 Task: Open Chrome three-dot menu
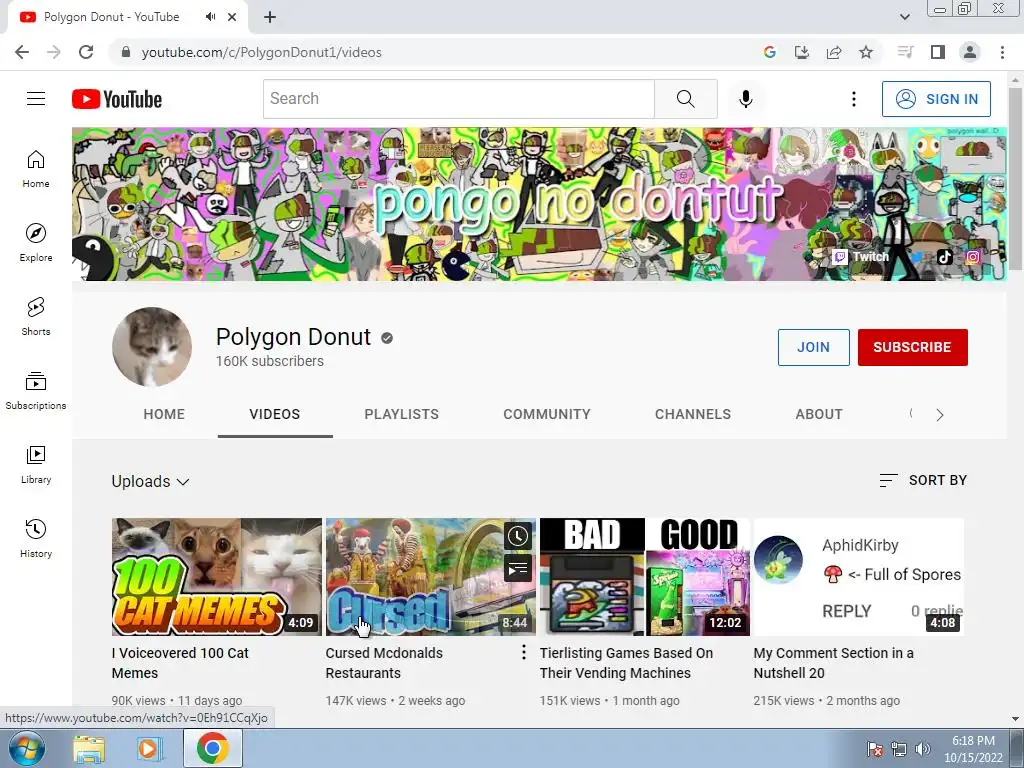coord(1002,52)
